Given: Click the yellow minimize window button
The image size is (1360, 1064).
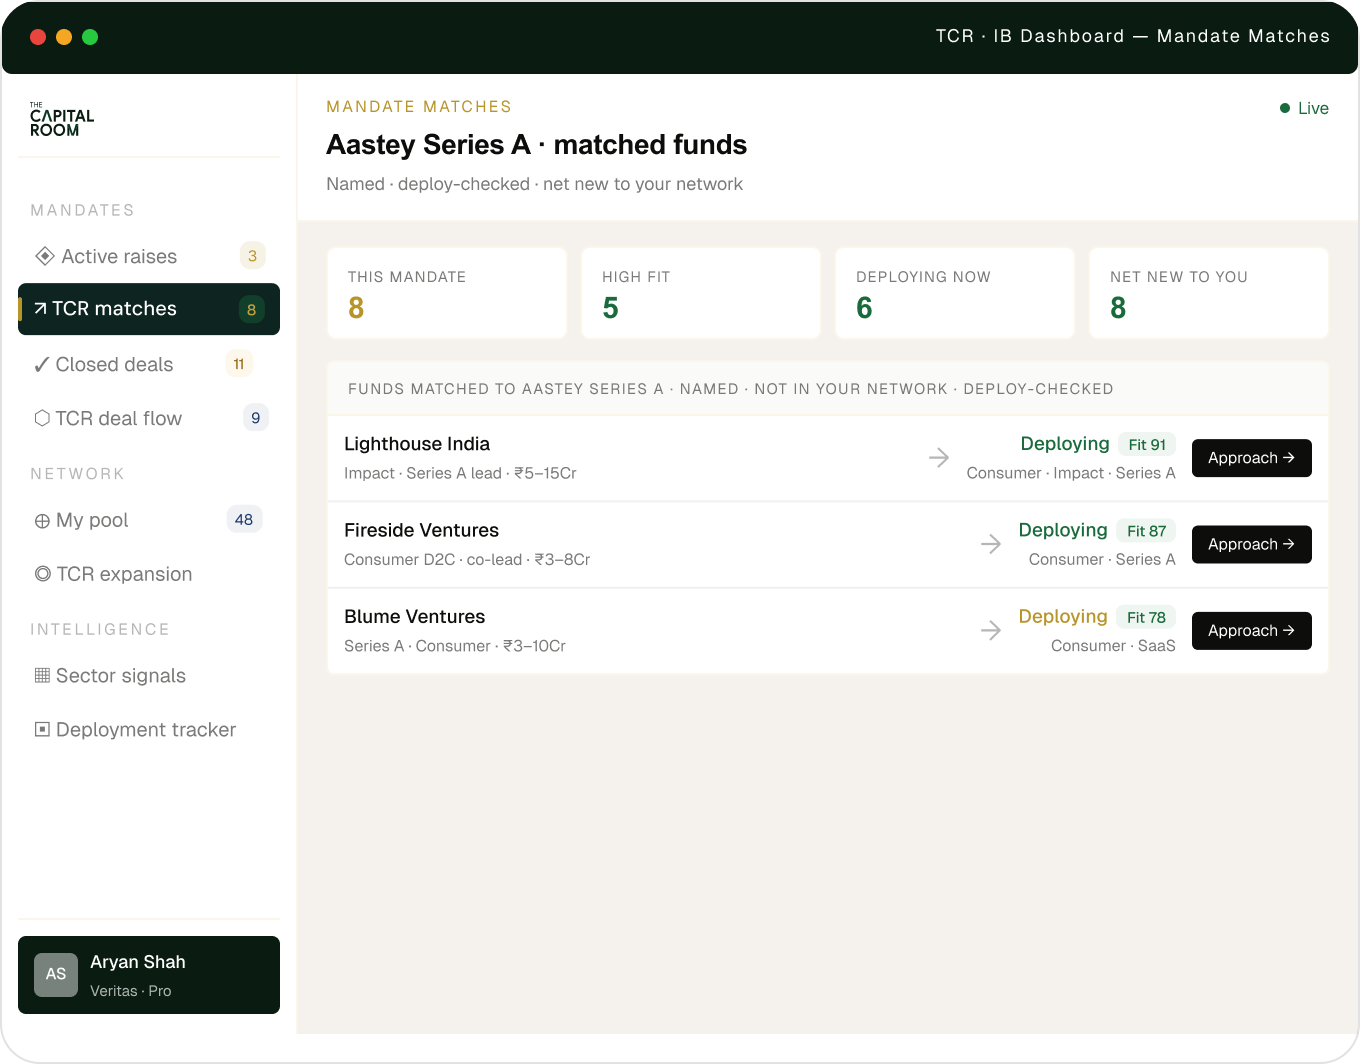Looking at the screenshot, I should 64,37.
